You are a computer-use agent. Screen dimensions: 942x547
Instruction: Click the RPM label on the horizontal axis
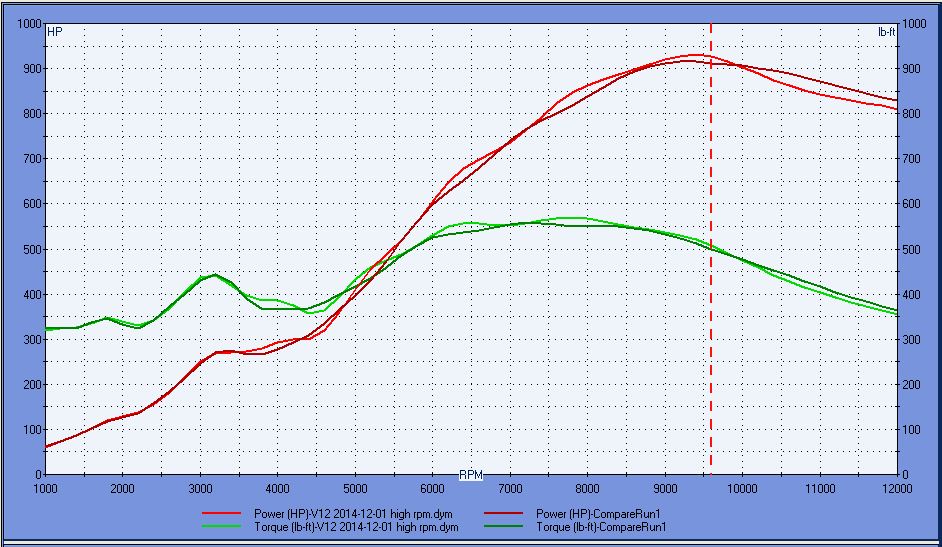click(x=471, y=473)
